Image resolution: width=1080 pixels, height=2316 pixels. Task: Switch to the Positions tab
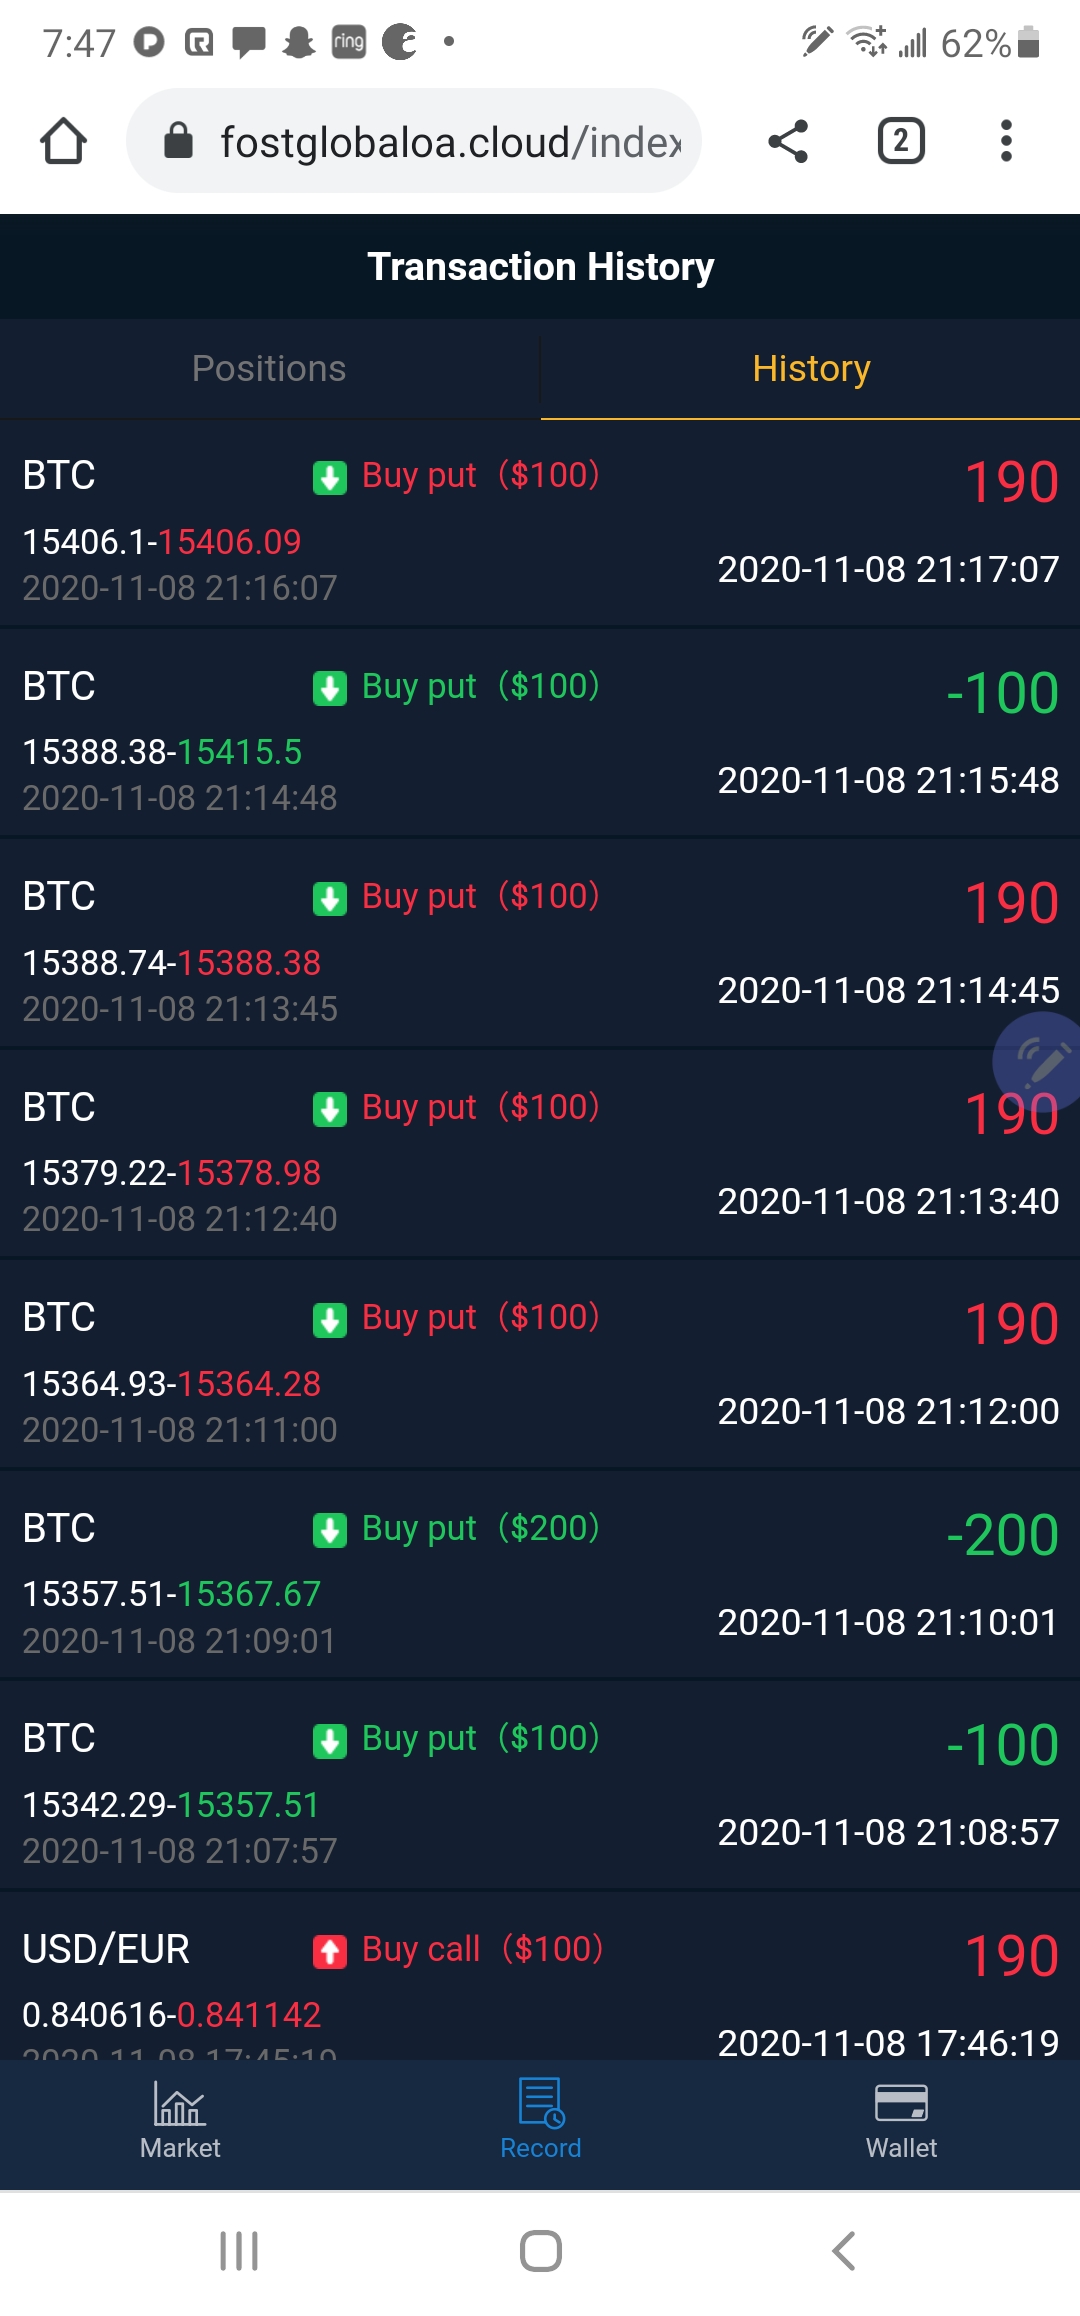(x=269, y=368)
